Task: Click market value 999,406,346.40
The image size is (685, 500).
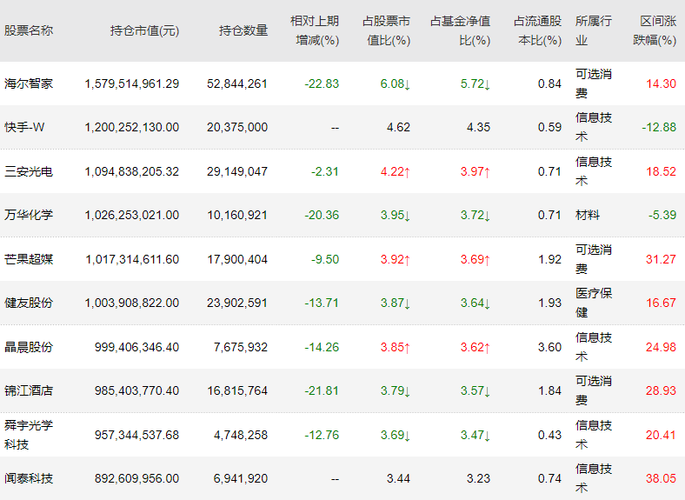Action: (137, 347)
